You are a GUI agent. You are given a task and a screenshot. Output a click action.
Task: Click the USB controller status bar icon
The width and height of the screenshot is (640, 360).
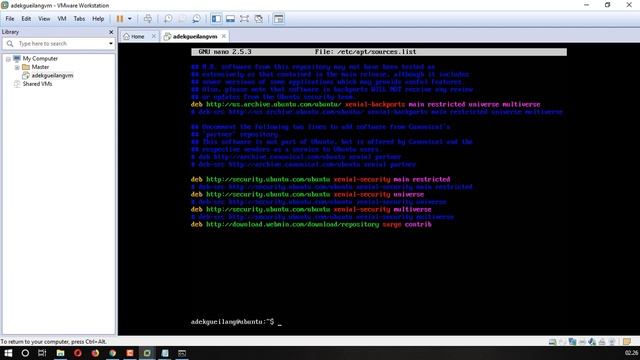click(582, 342)
